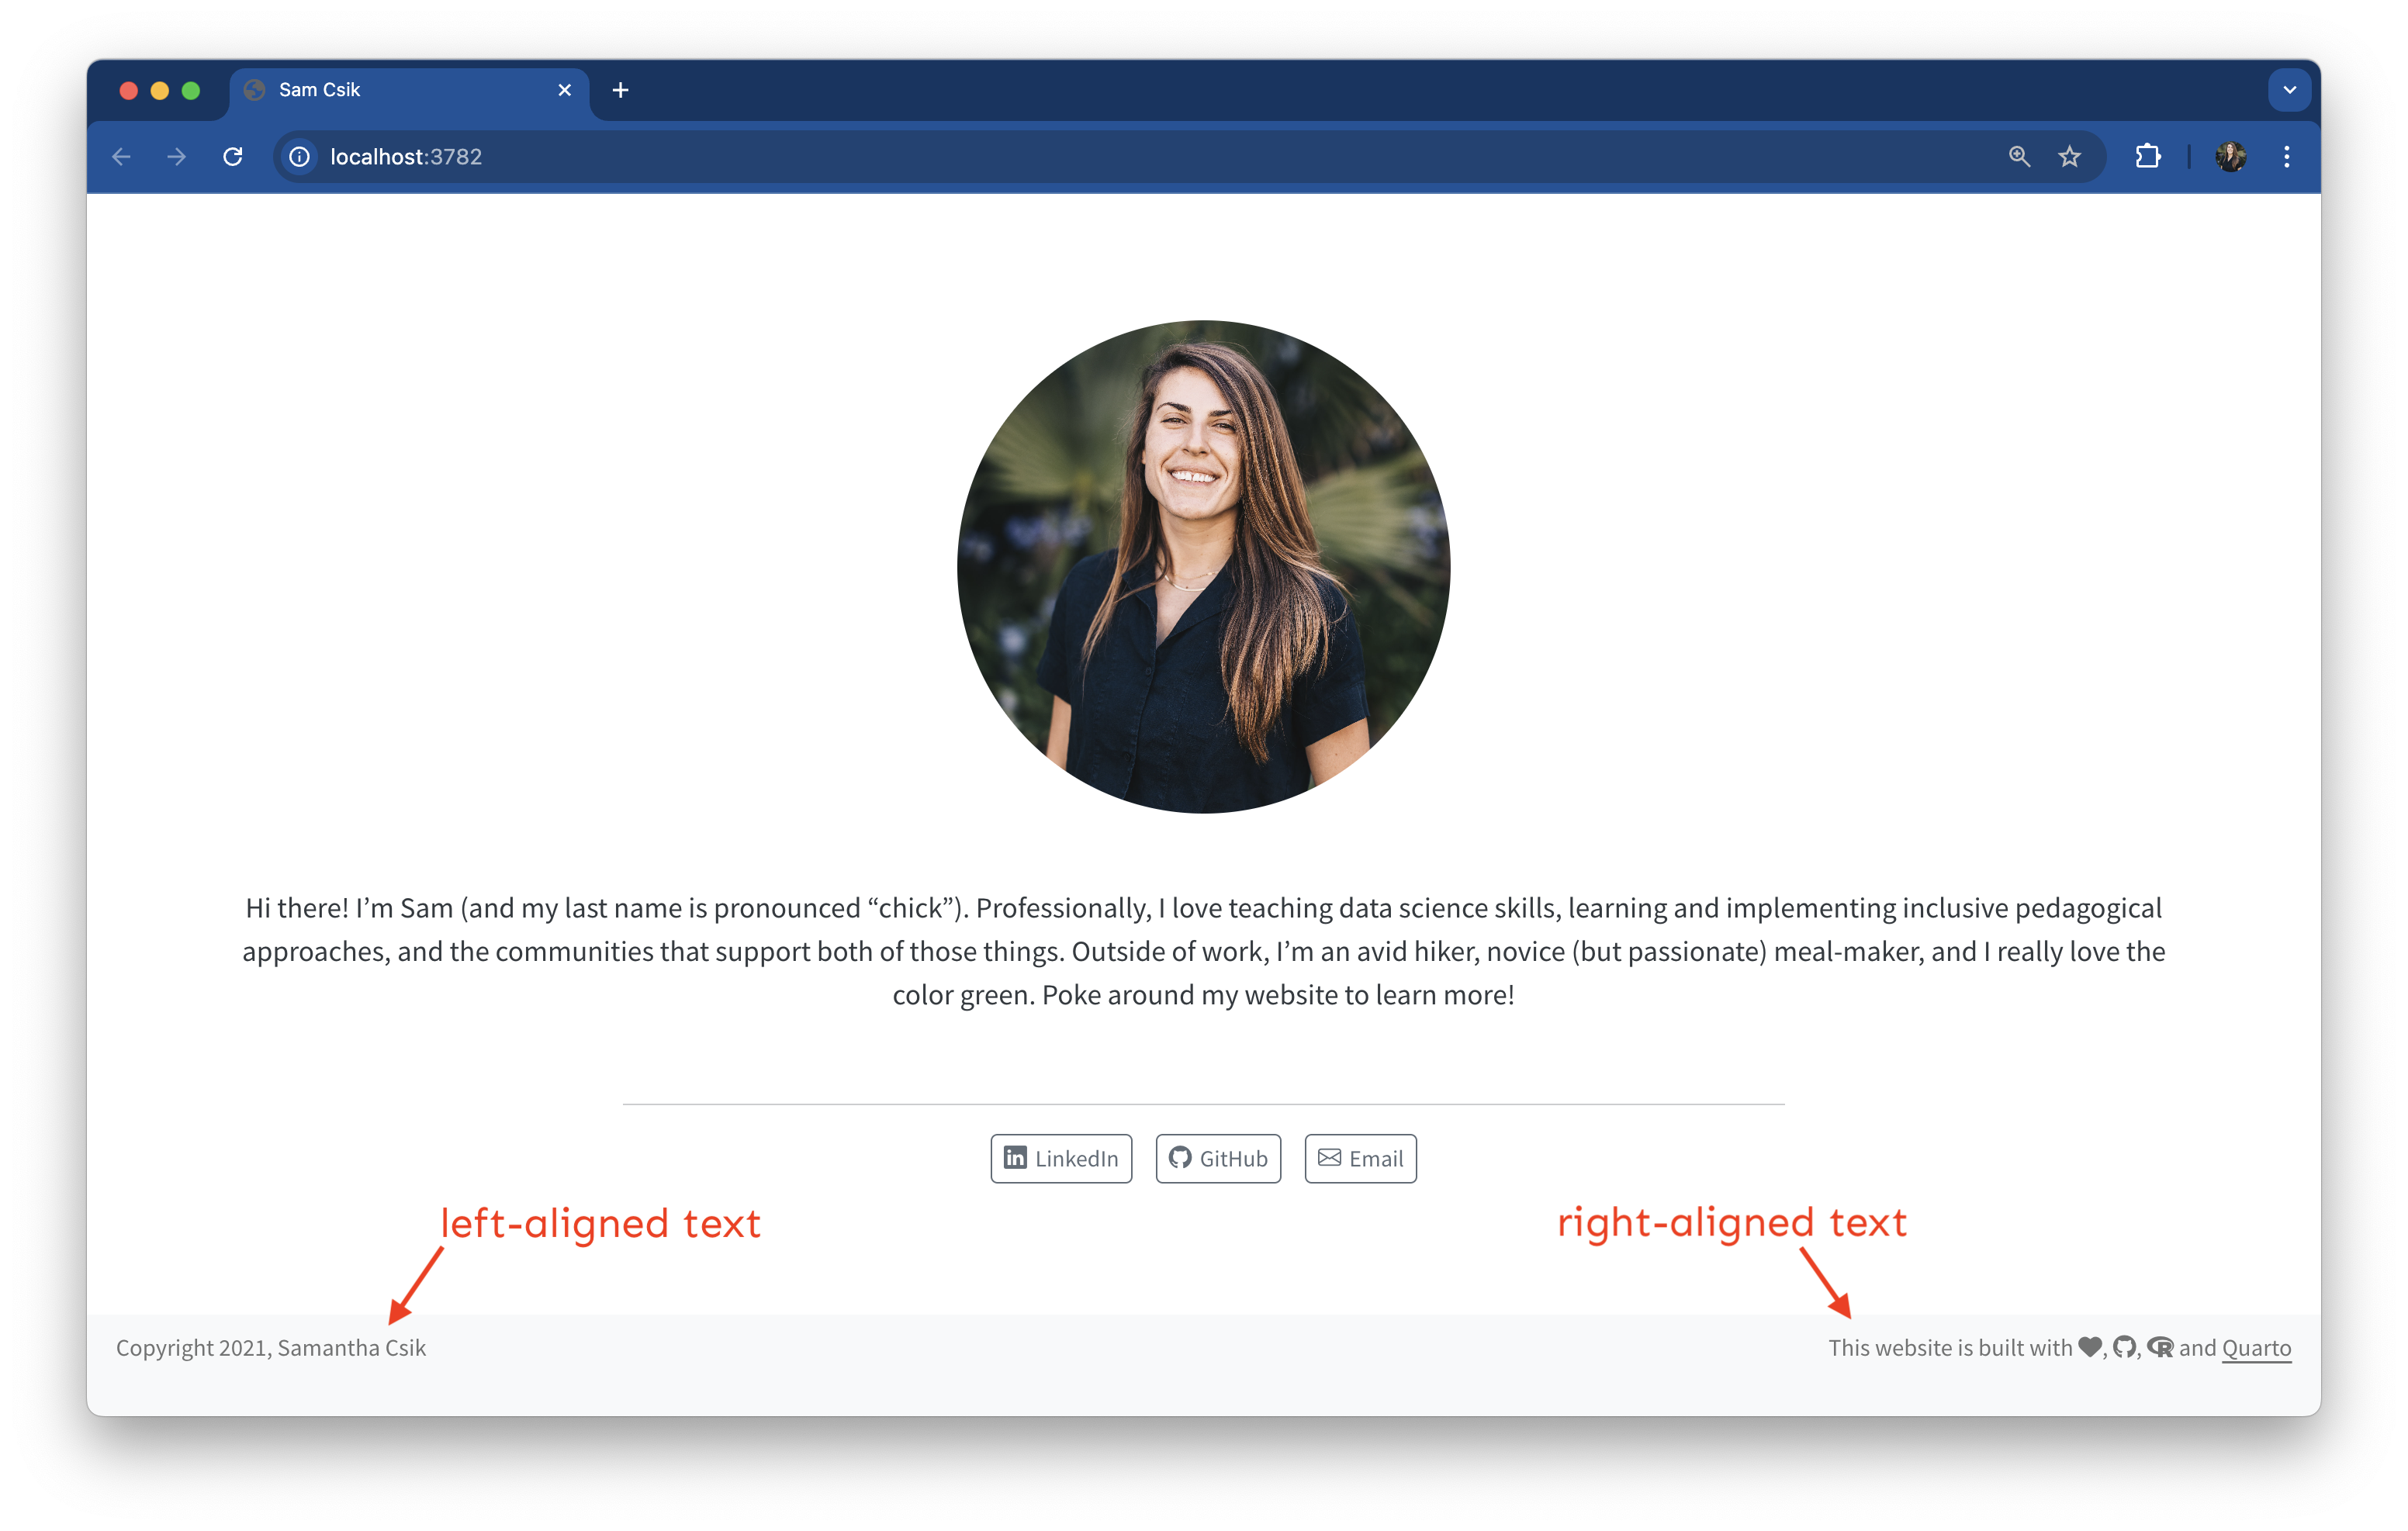Reload the page with the refresh icon
Image resolution: width=2408 pixels, height=1531 pixels.
[x=233, y=157]
